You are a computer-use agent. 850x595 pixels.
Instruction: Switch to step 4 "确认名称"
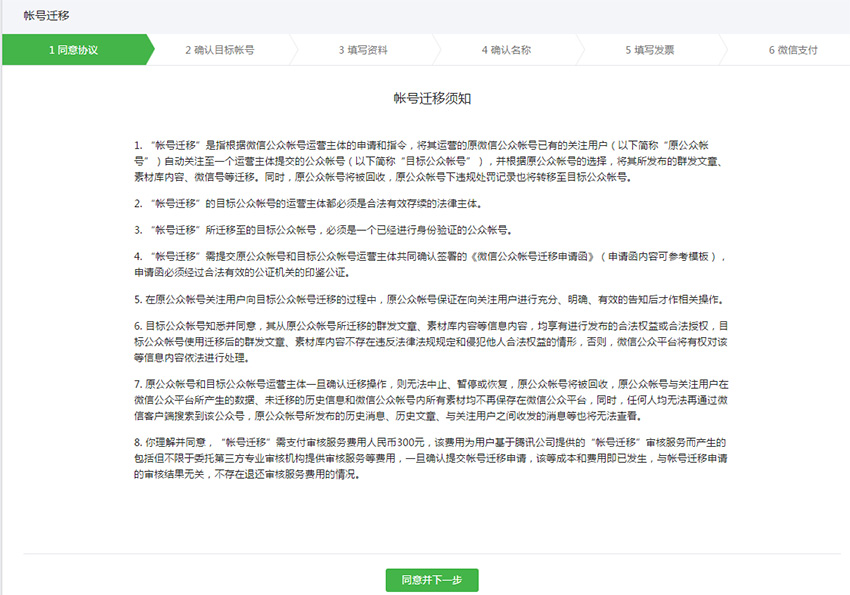(x=505, y=49)
